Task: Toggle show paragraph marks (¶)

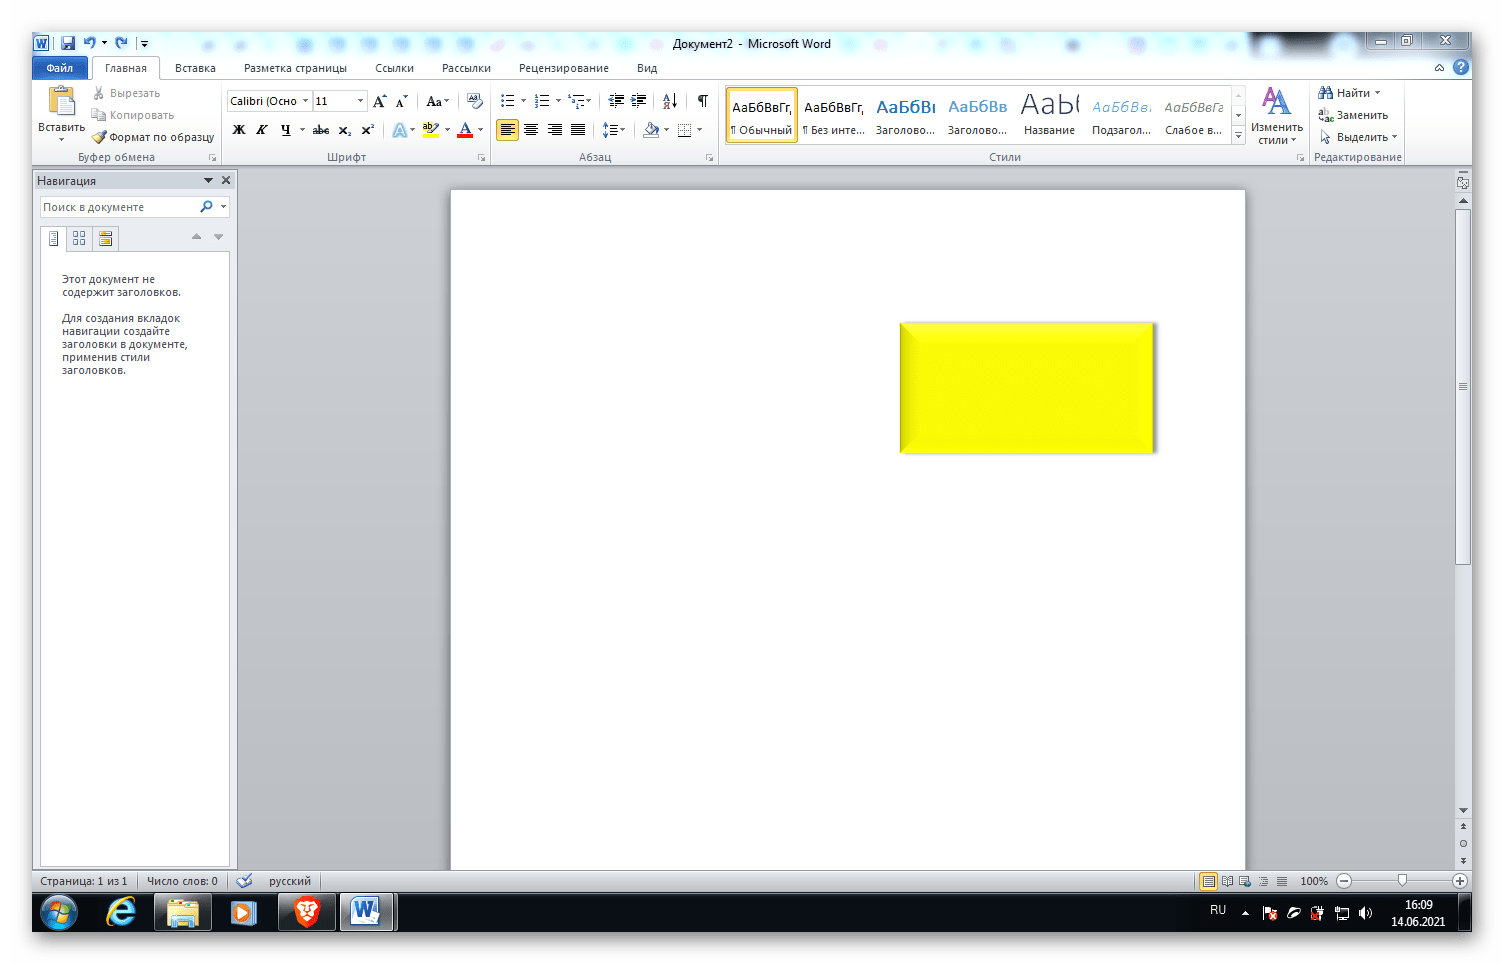Action: click(x=703, y=101)
